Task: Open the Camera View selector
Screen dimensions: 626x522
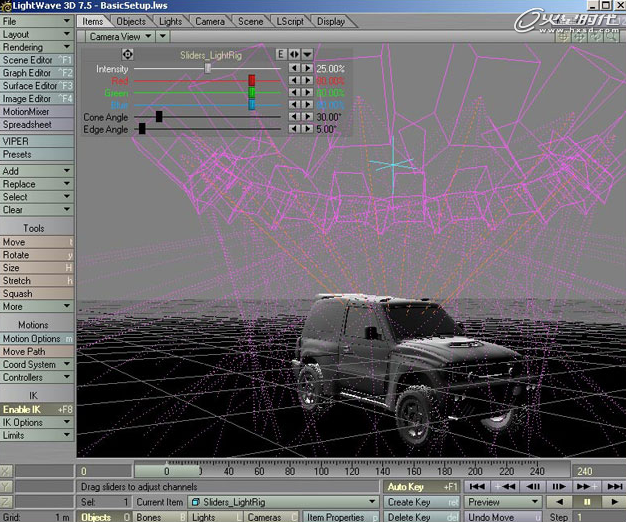Action: 120,36
